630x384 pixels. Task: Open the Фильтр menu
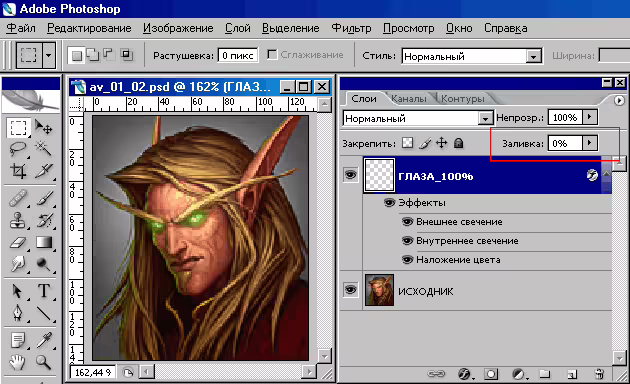click(x=351, y=28)
